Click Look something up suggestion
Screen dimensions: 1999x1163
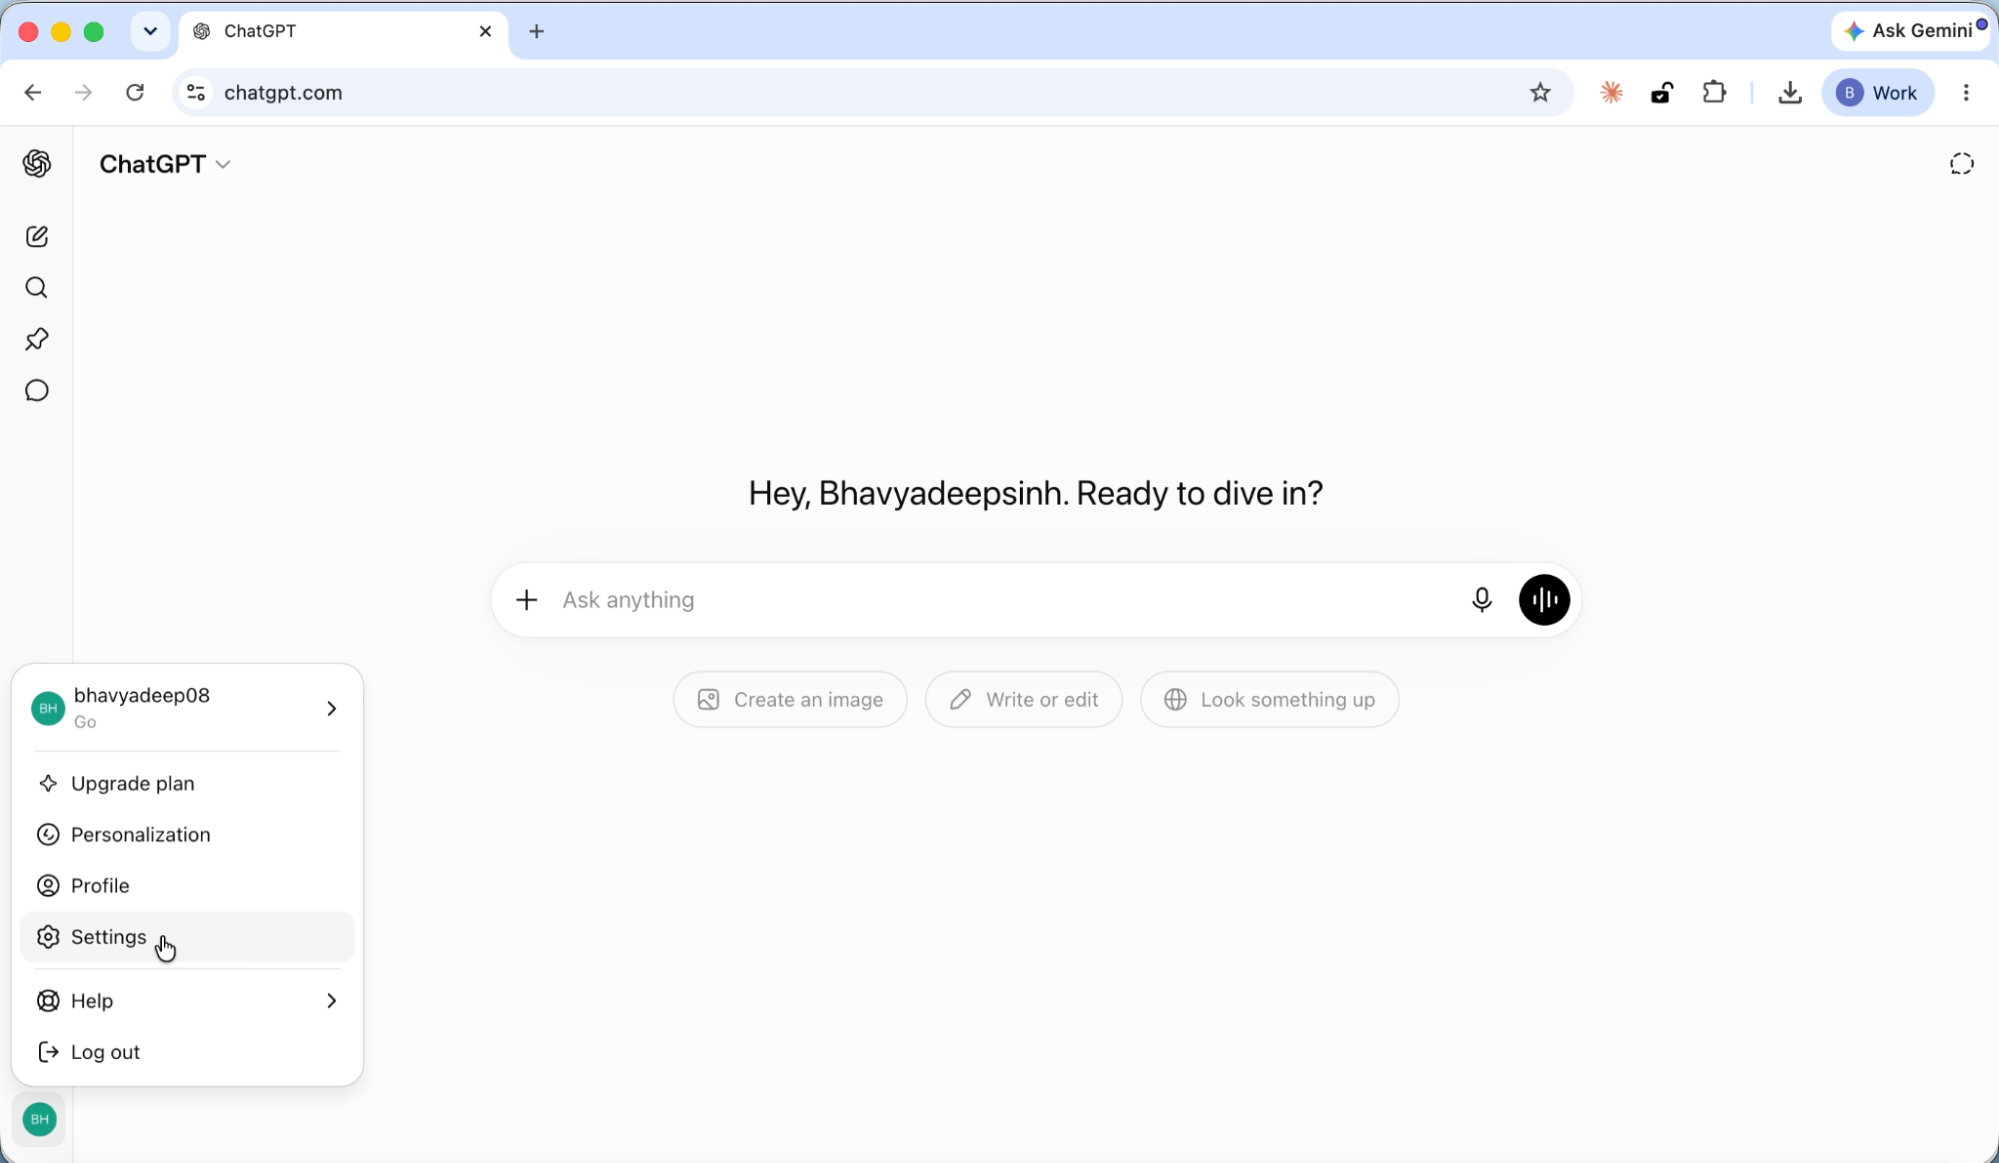click(1269, 700)
